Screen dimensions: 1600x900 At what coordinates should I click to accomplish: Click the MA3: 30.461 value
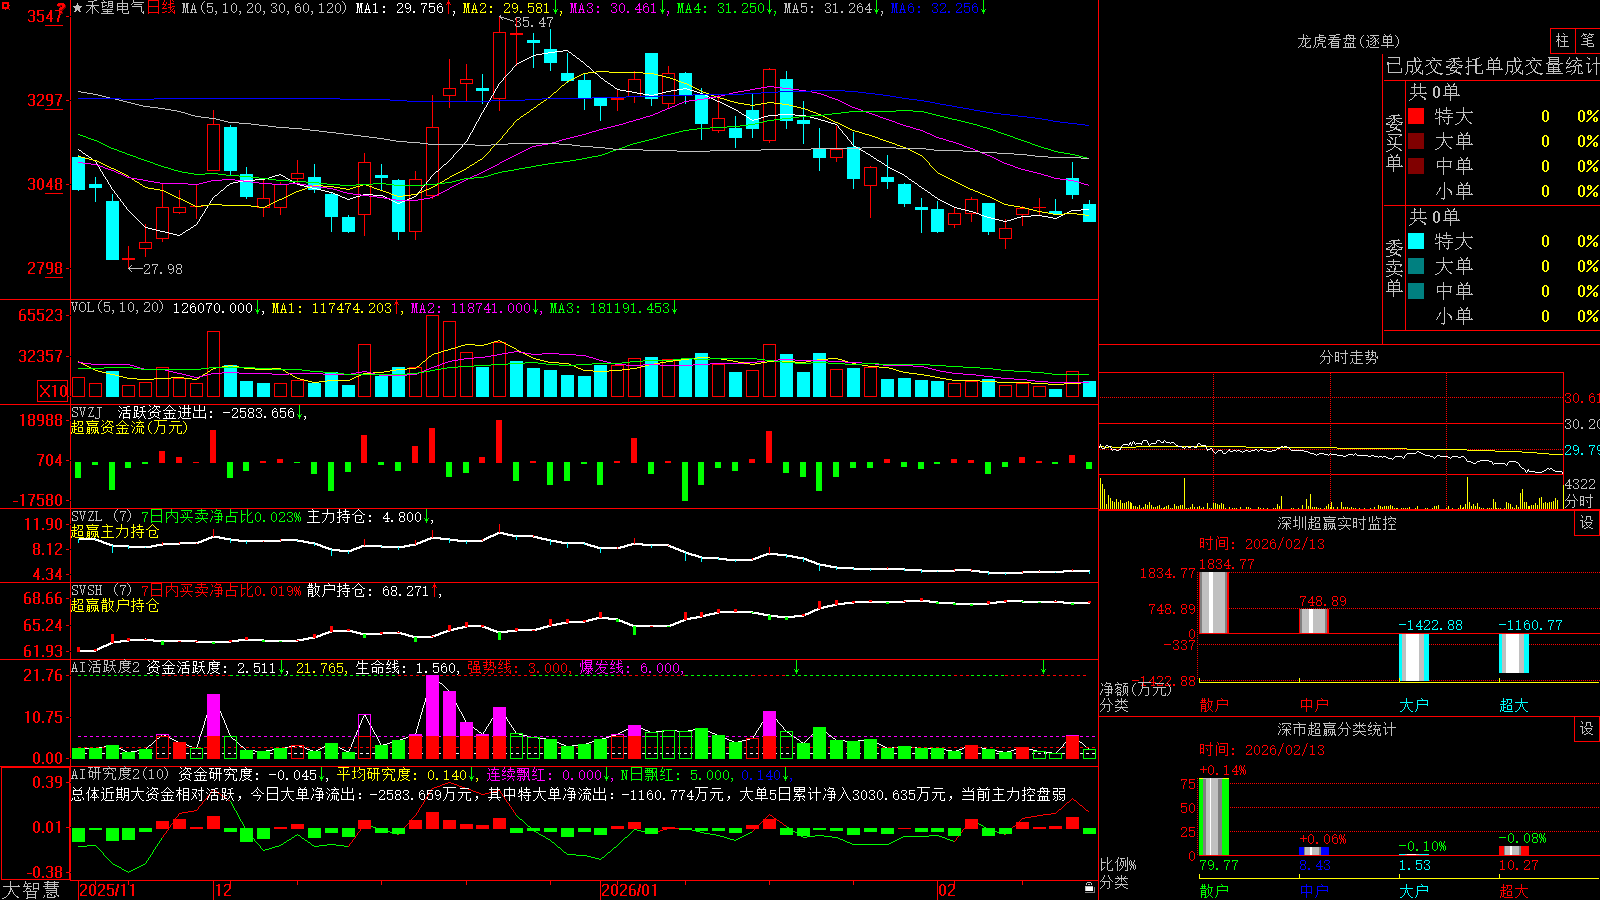pos(613,8)
